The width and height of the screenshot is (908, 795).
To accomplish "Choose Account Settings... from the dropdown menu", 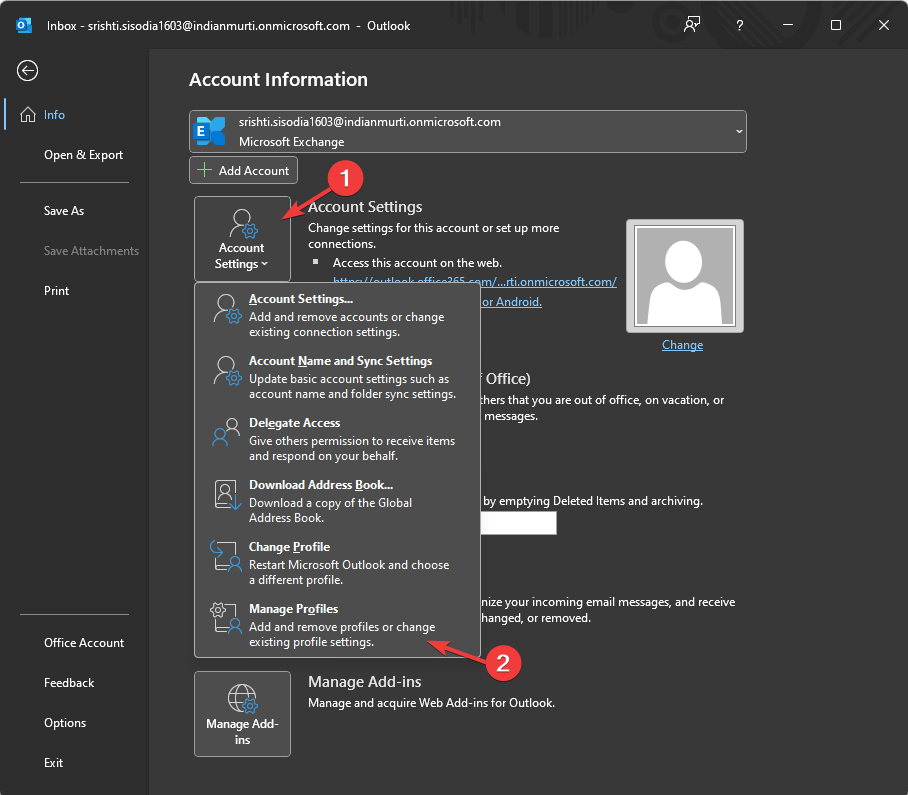I will point(338,314).
